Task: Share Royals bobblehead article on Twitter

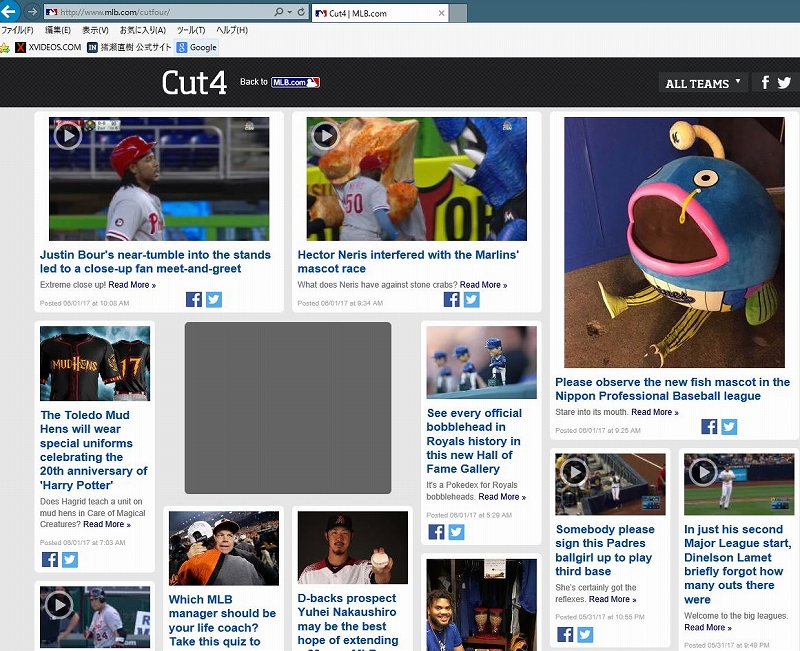Action: [x=457, y=532]
